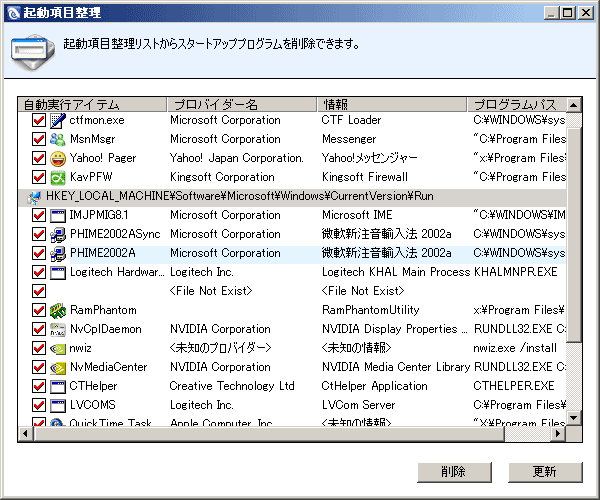The width and height of the screenshot is (600, 500).
Task: Click the Logitech Hardware window icon
Action: click(58, 272)
